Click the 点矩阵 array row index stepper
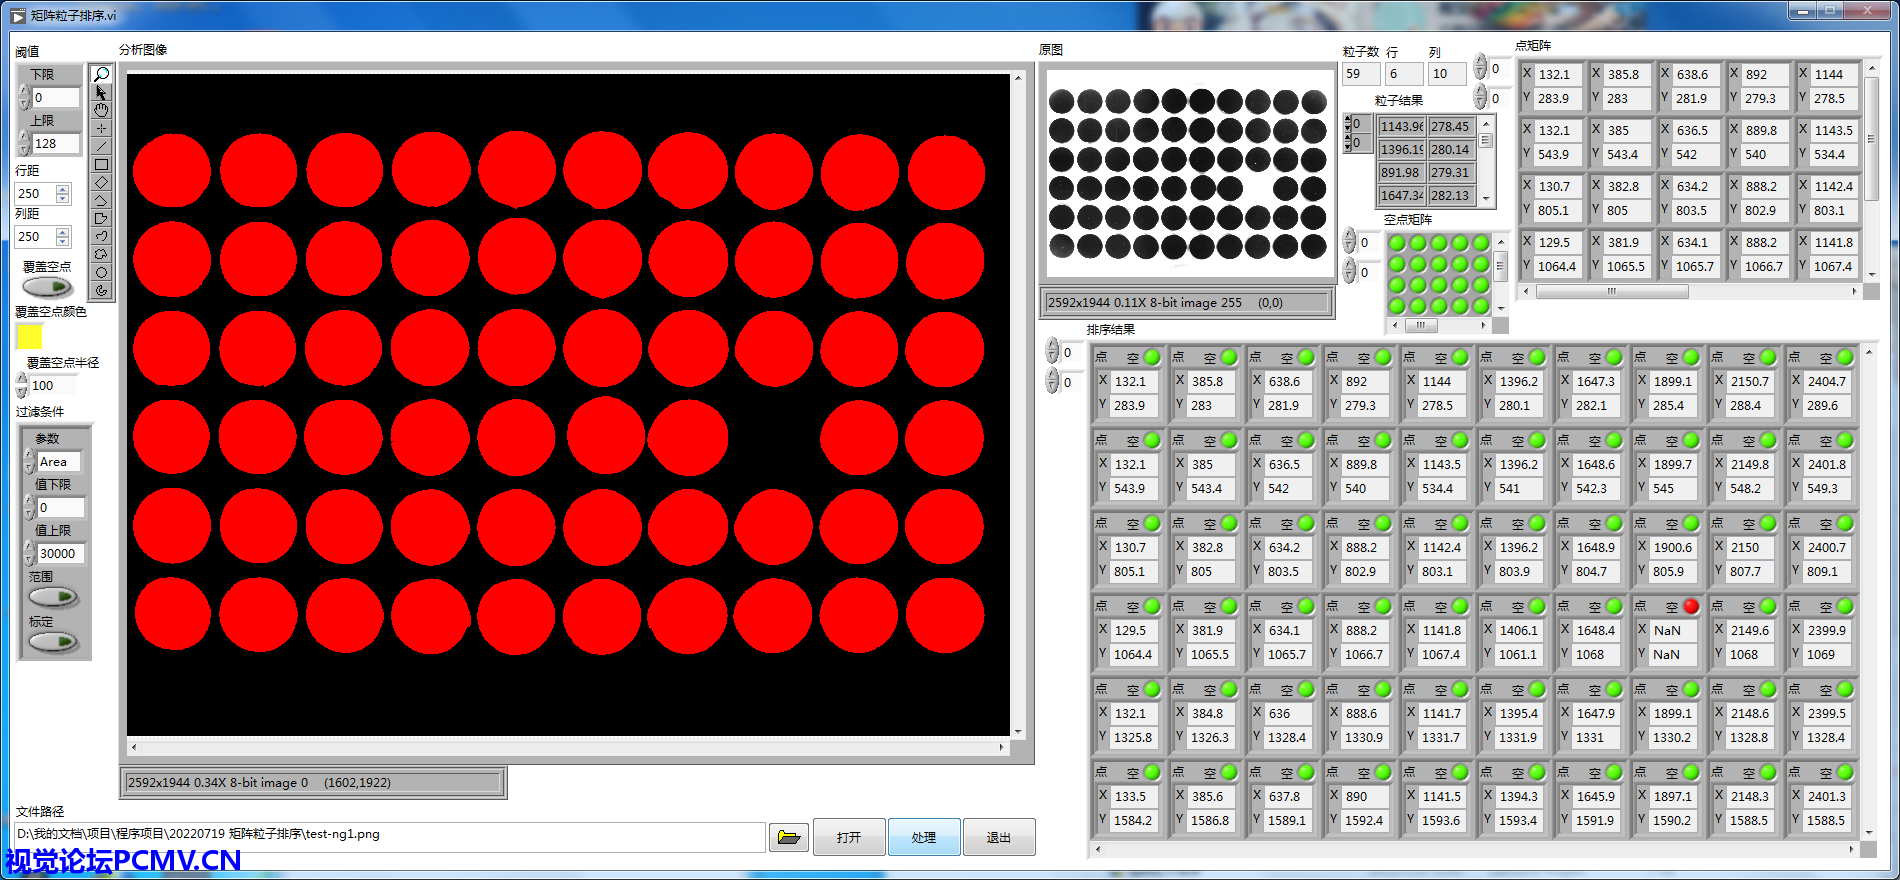This screenshot has width=1900, height=880. (x=1480, y=68)
